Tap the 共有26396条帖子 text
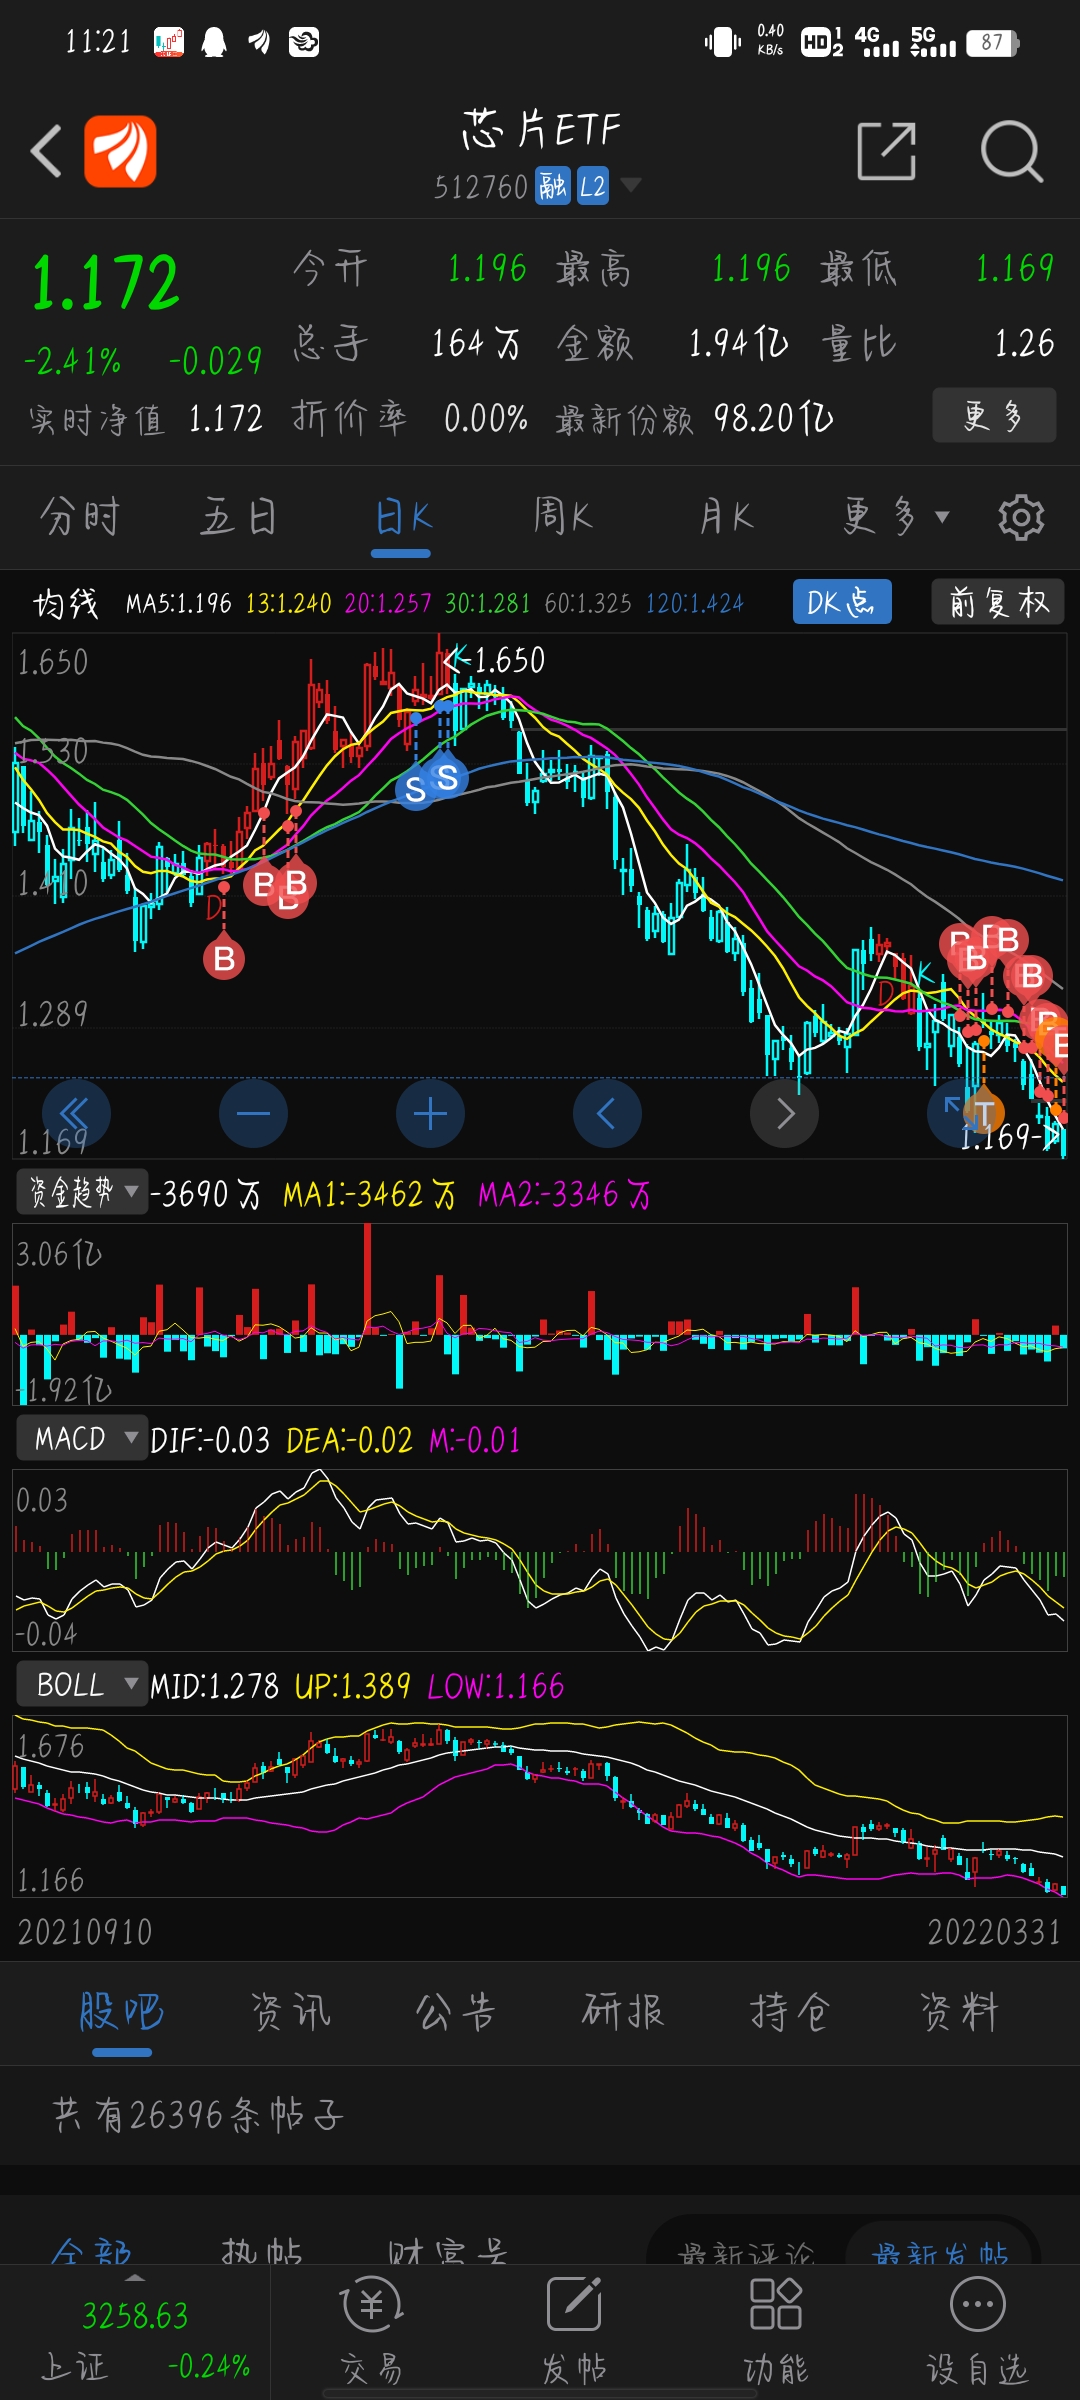The height and width of the screenshot is (2400, 1080). (198, 2114)
